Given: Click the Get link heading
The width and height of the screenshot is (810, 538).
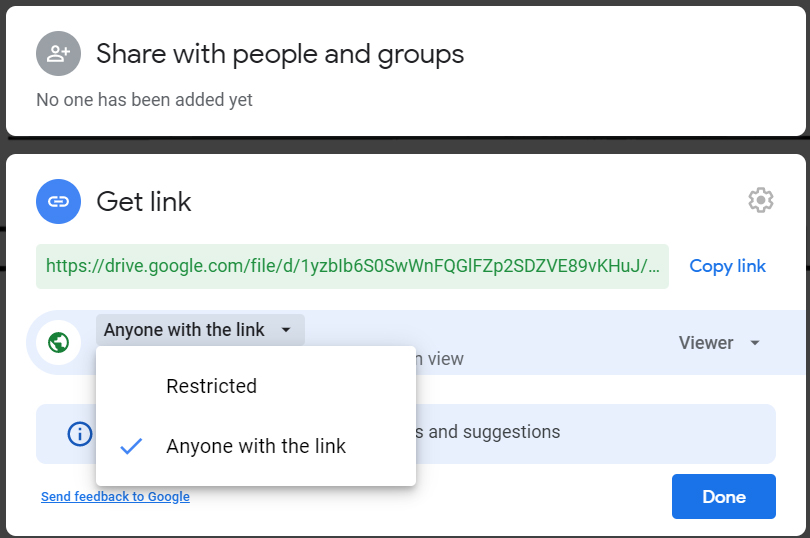Looking at the screenshot, I should (144, 202).
